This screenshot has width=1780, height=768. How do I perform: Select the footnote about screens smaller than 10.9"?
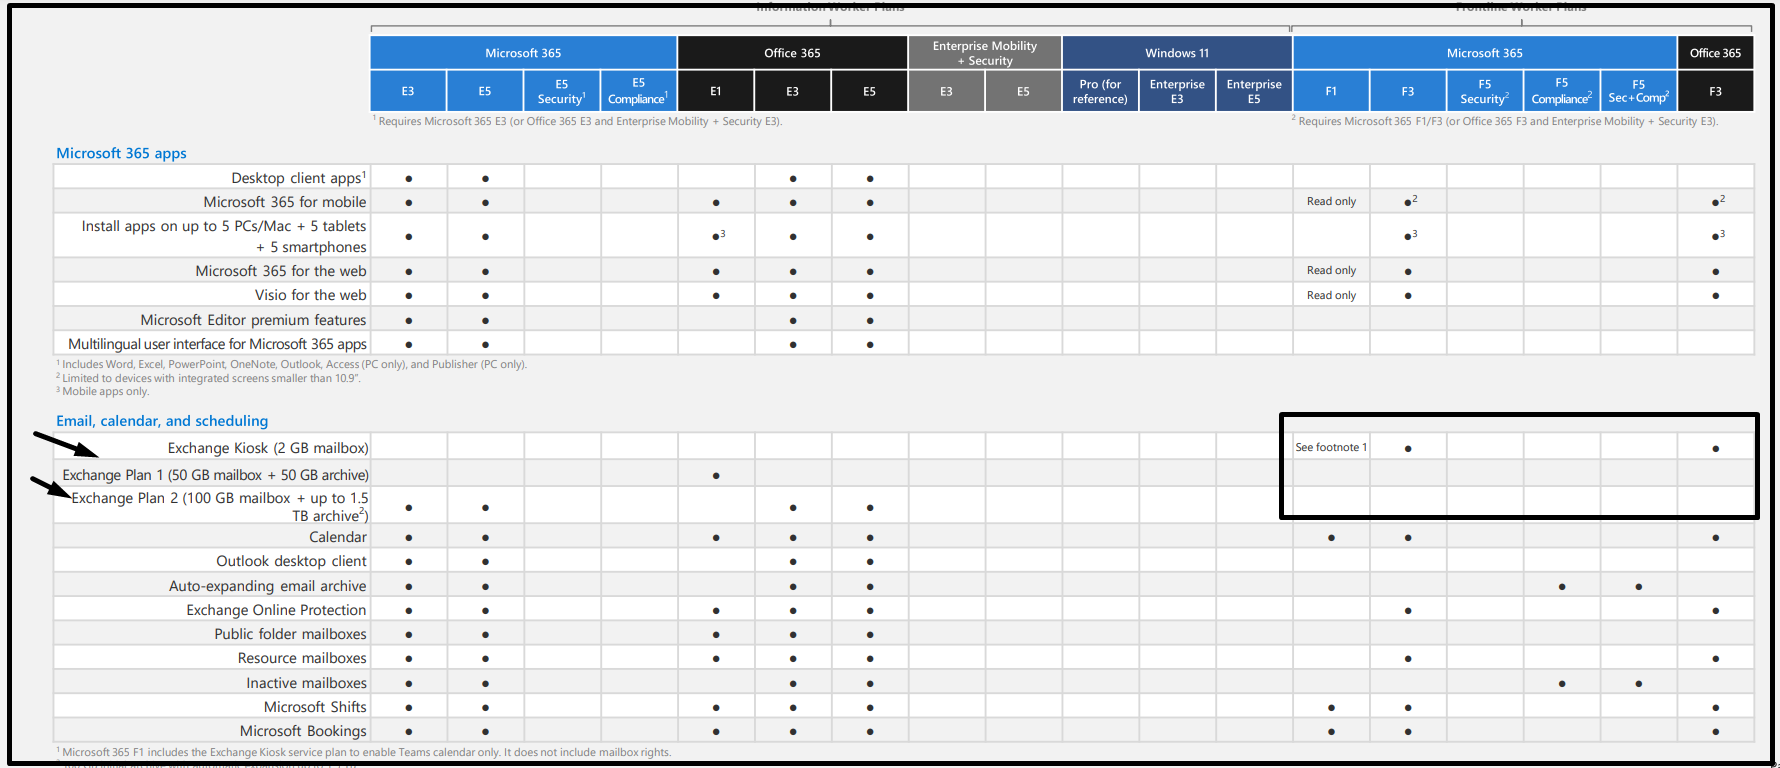208,378
